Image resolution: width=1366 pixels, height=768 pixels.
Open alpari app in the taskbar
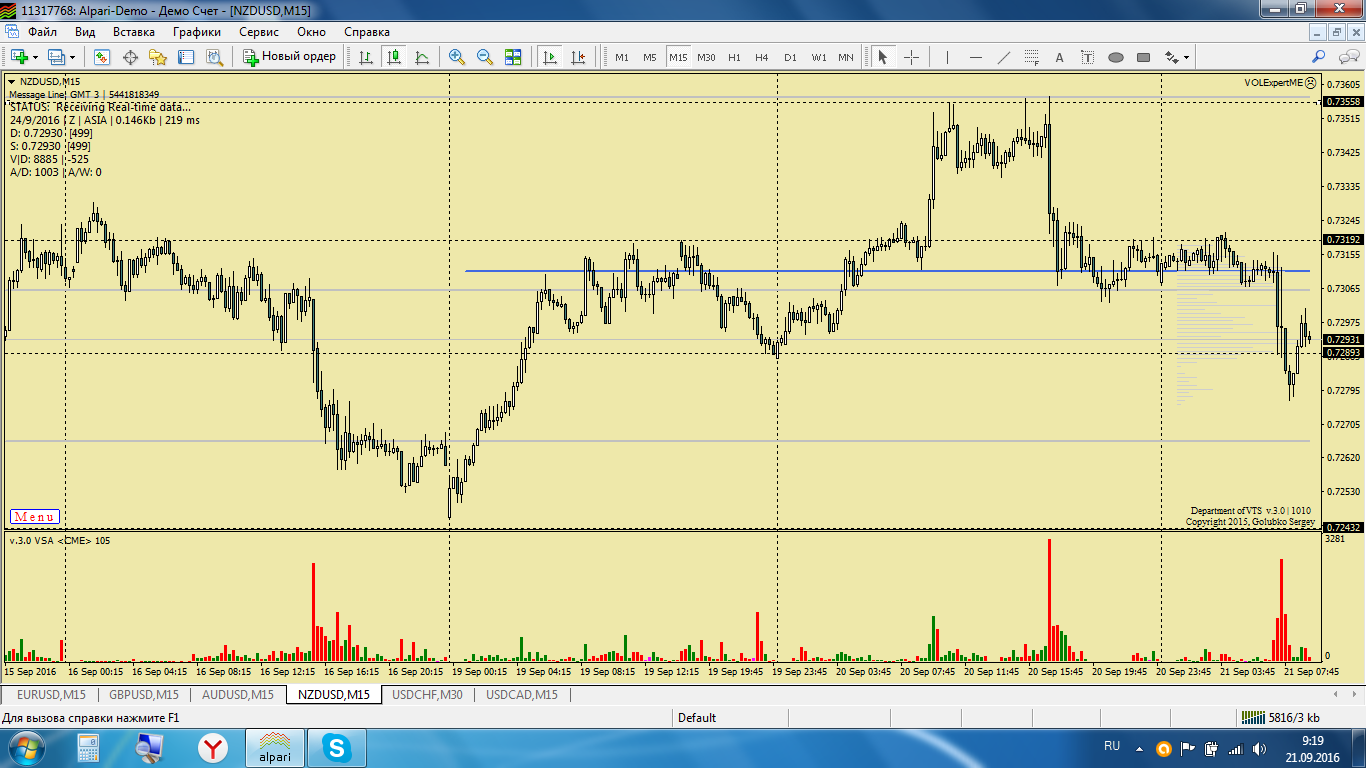[x=275, y=747]
